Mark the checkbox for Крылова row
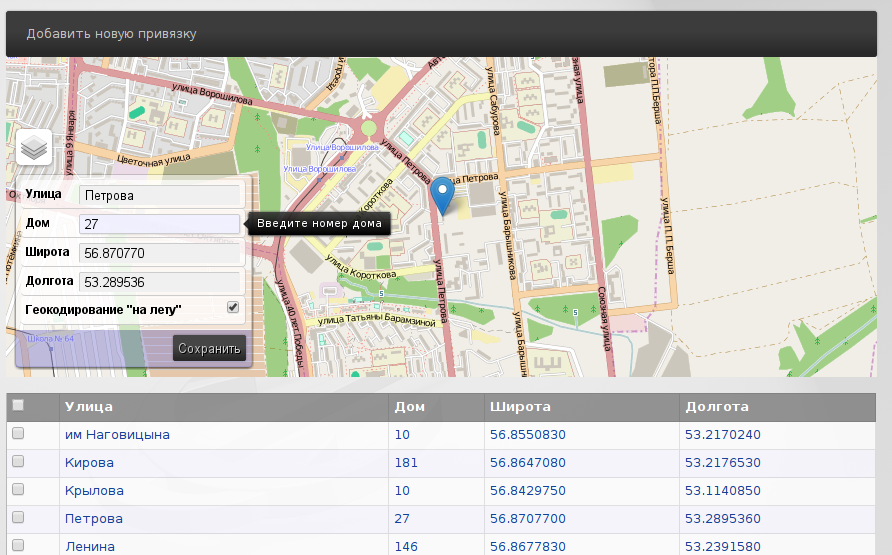The width and height of the screenshot is (892, 555). point(17,490)
